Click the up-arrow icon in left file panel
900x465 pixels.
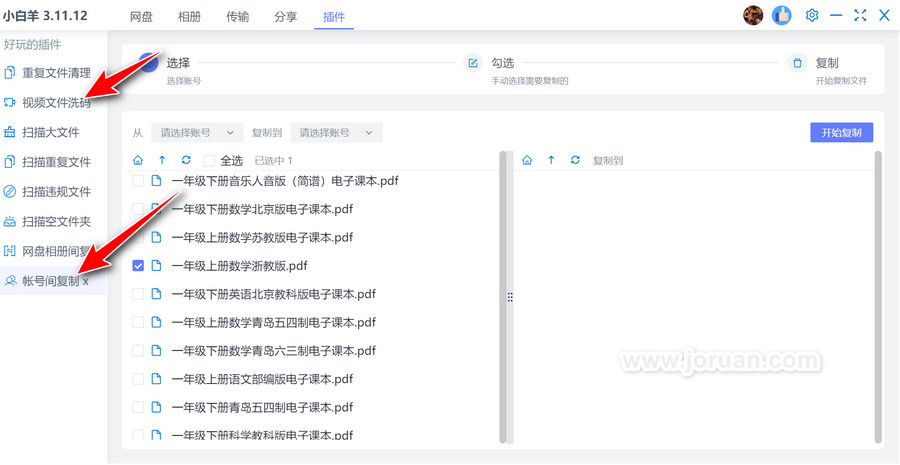pyautogui.click(x=162, y=160)
